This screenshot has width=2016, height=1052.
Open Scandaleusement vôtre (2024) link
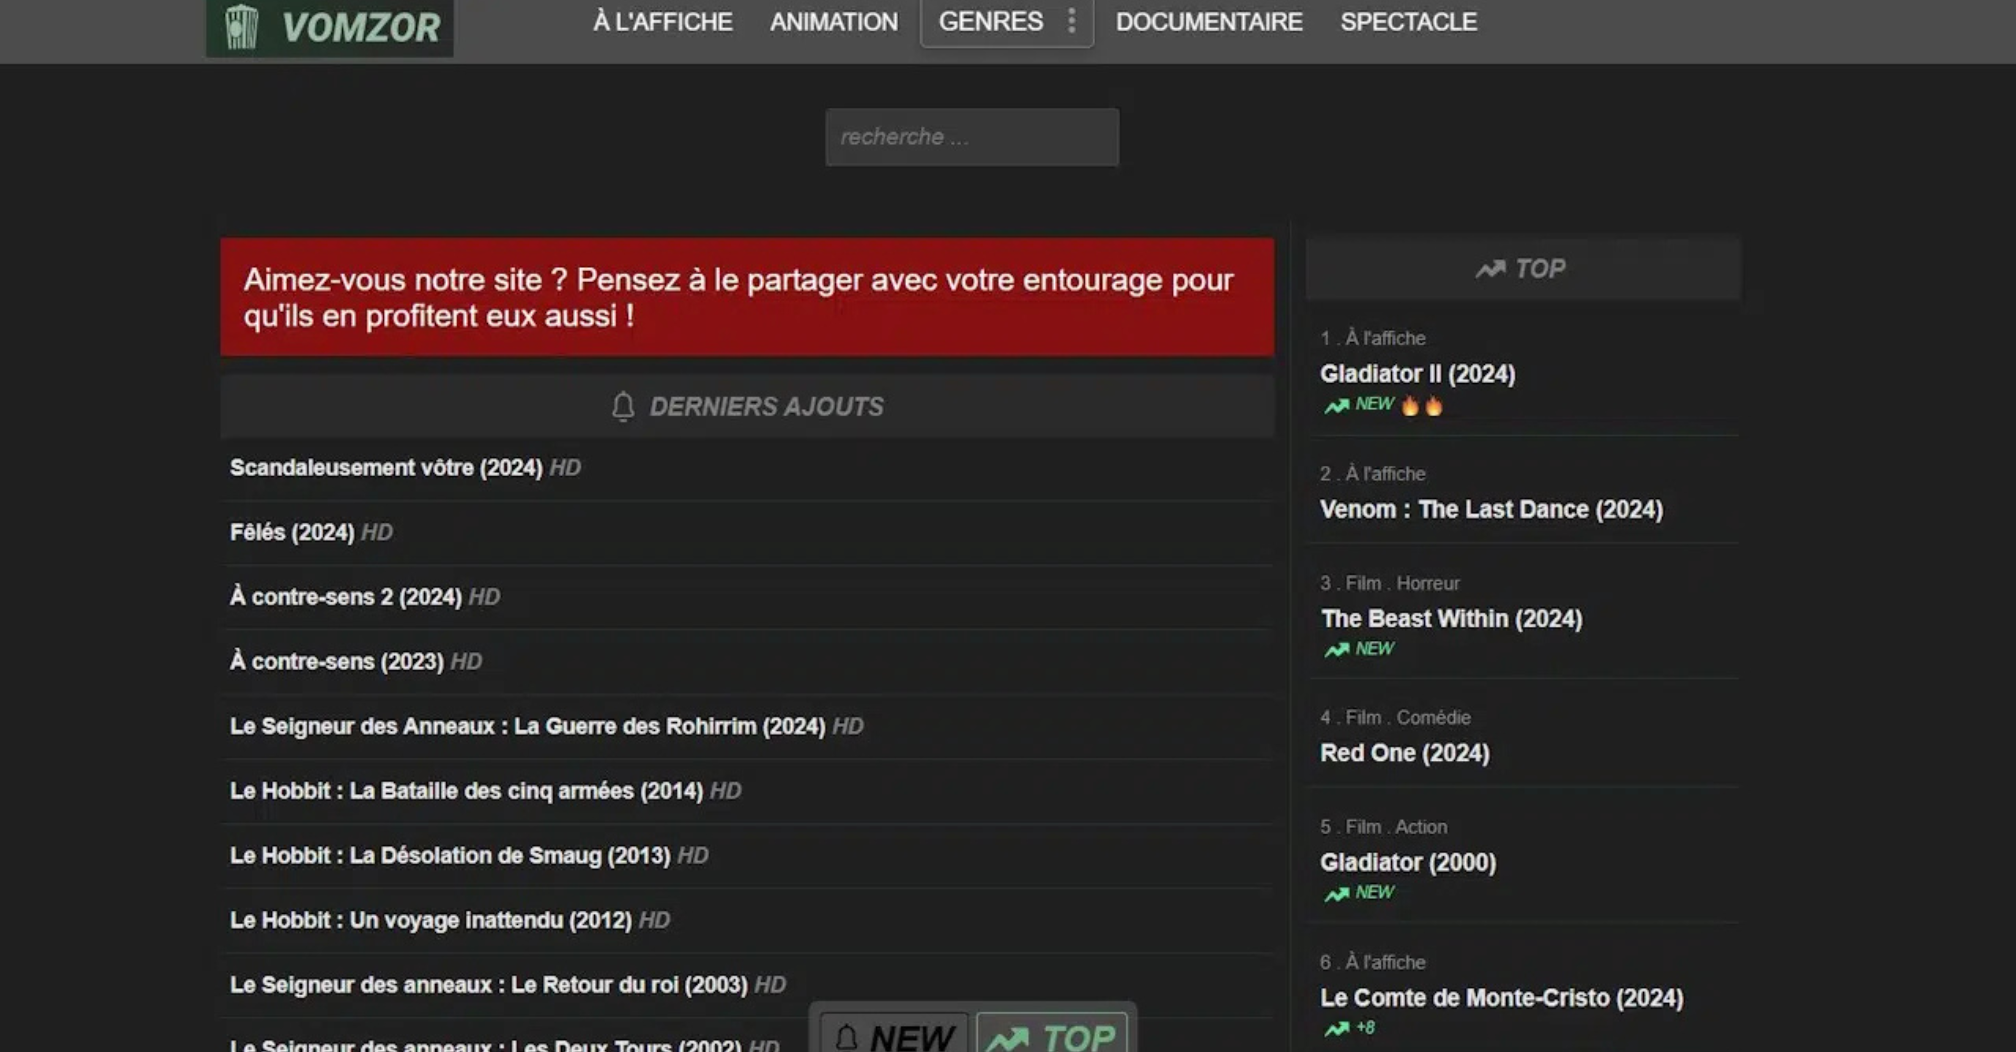click(386, 468)
